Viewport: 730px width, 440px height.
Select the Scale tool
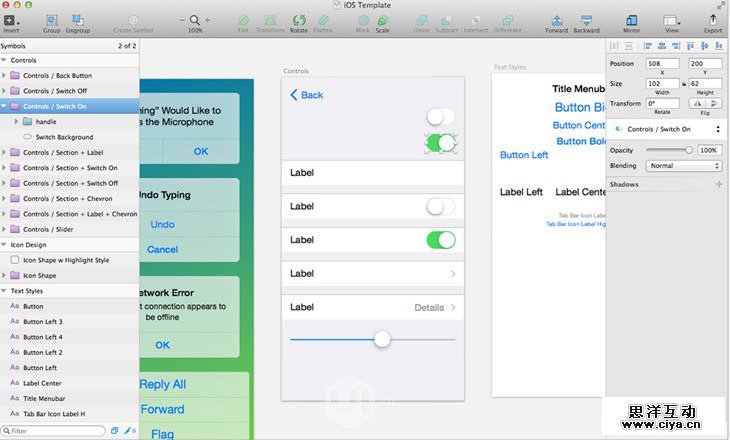[383, 20]
